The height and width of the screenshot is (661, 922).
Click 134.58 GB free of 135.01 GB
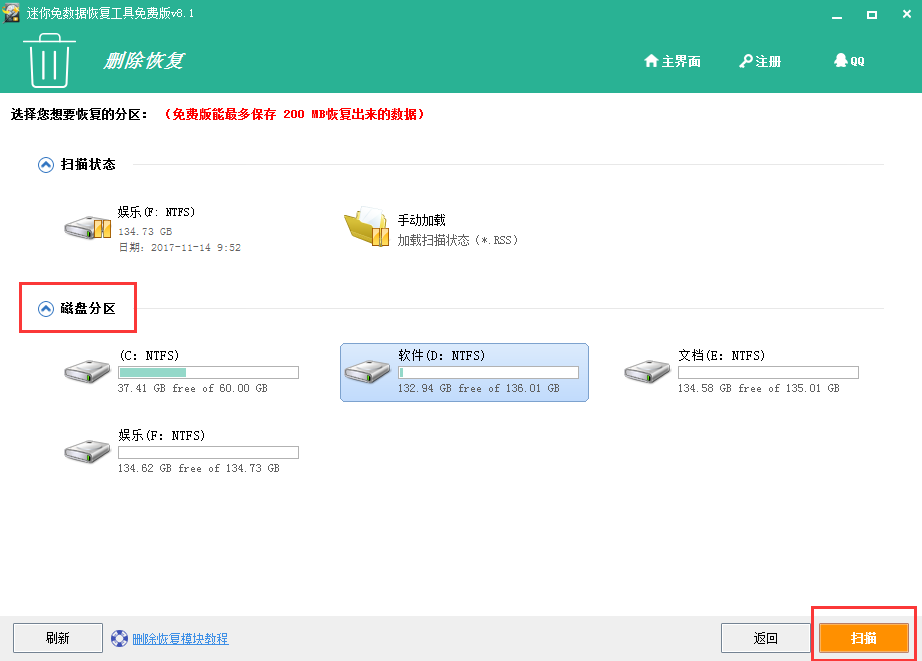(x=759, y=388)
